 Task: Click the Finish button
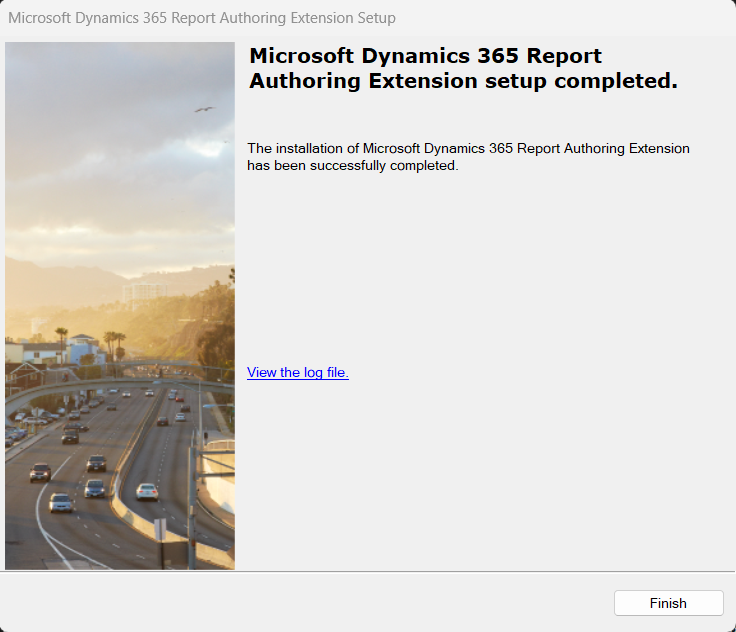[x=668, y=603]
